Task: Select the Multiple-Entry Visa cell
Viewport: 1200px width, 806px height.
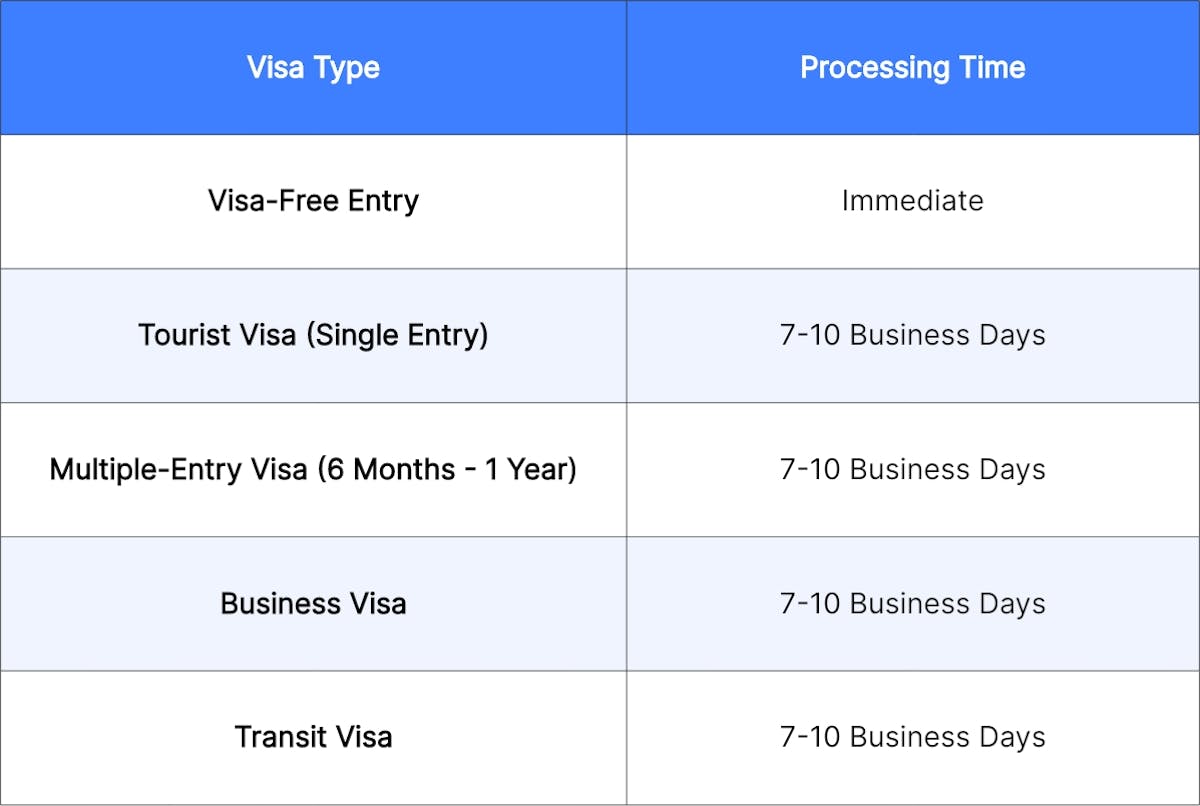Action: (x=313, y=469)
